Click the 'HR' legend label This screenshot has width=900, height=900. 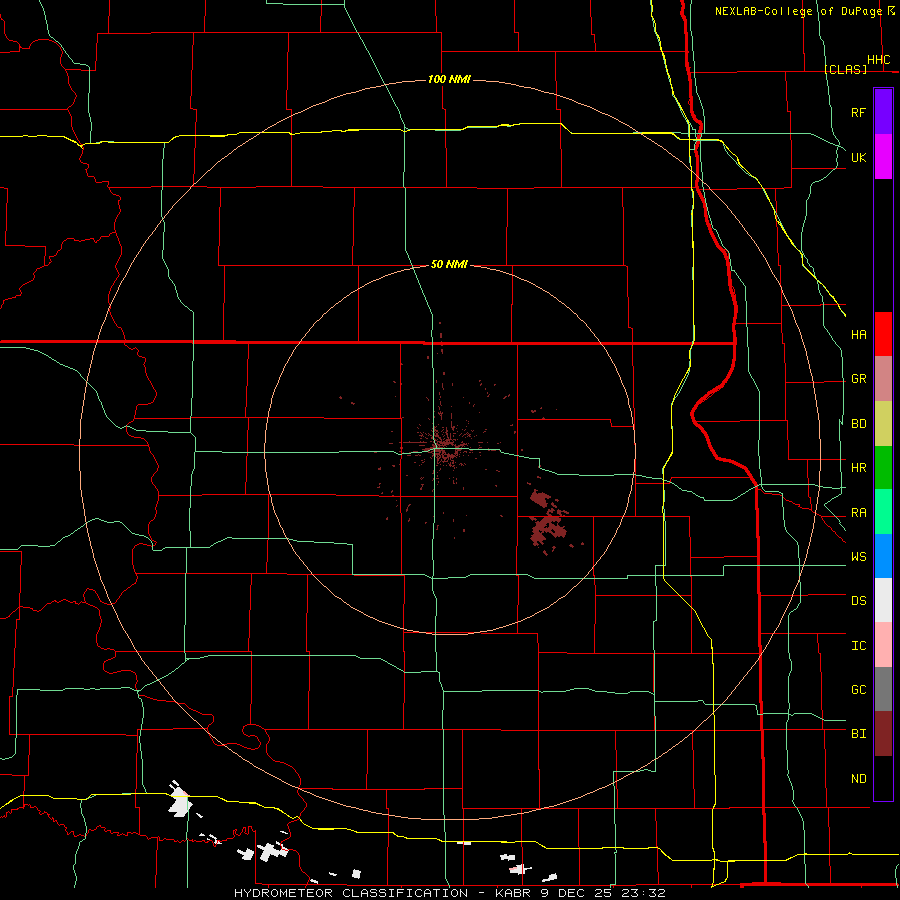(x=859, y=468)
